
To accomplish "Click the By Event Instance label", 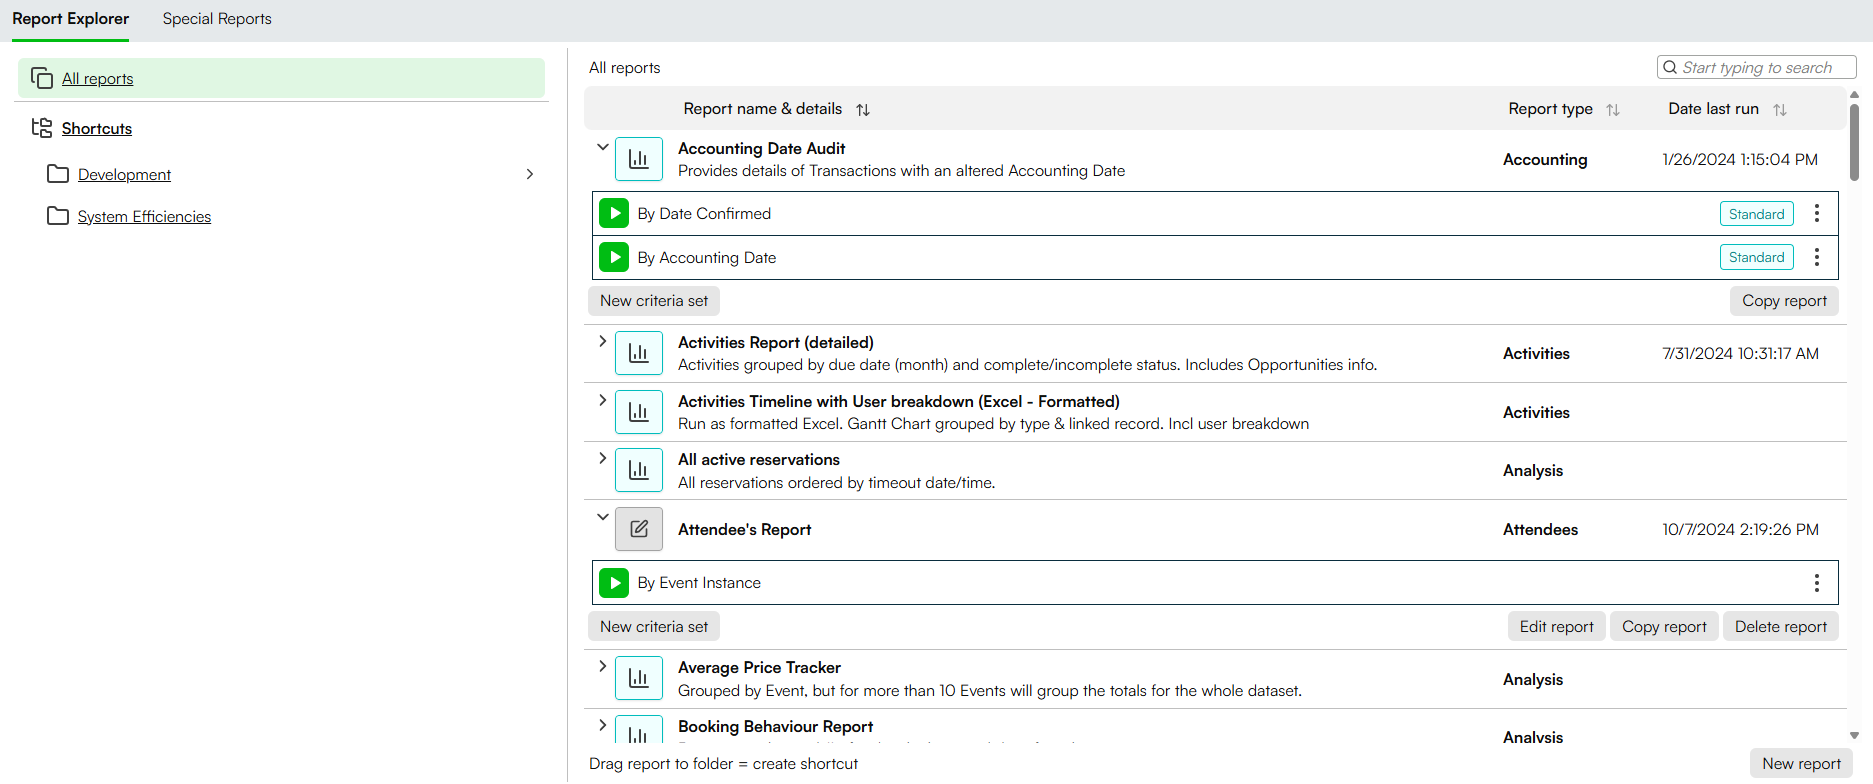I will [x=699, y=582].
